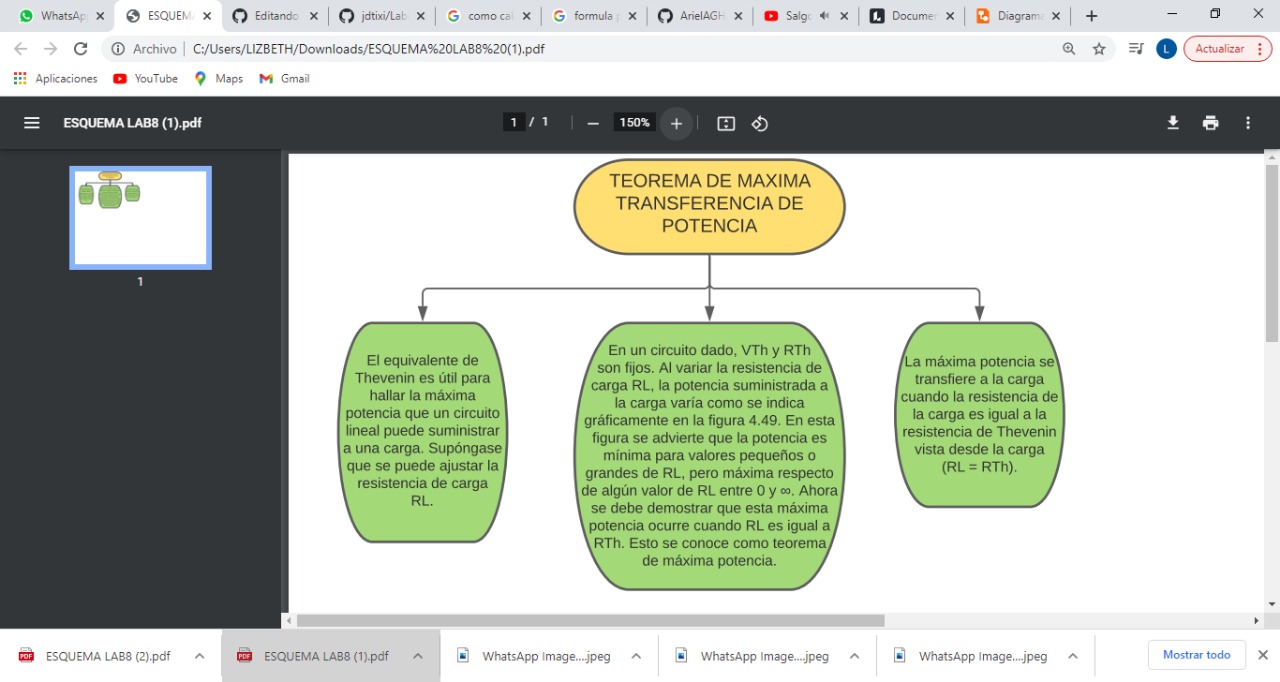Open the Gmail bookmark

[283, 78]
